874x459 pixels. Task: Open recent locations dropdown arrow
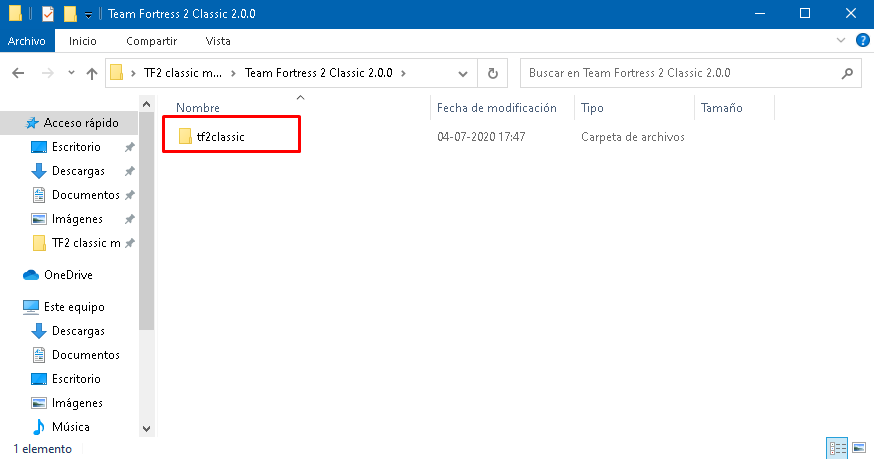tap(71, 73)
